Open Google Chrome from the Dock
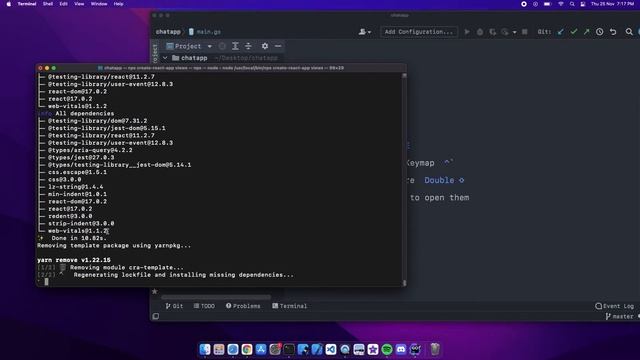The image size is (640, 360). click(247, 349)
